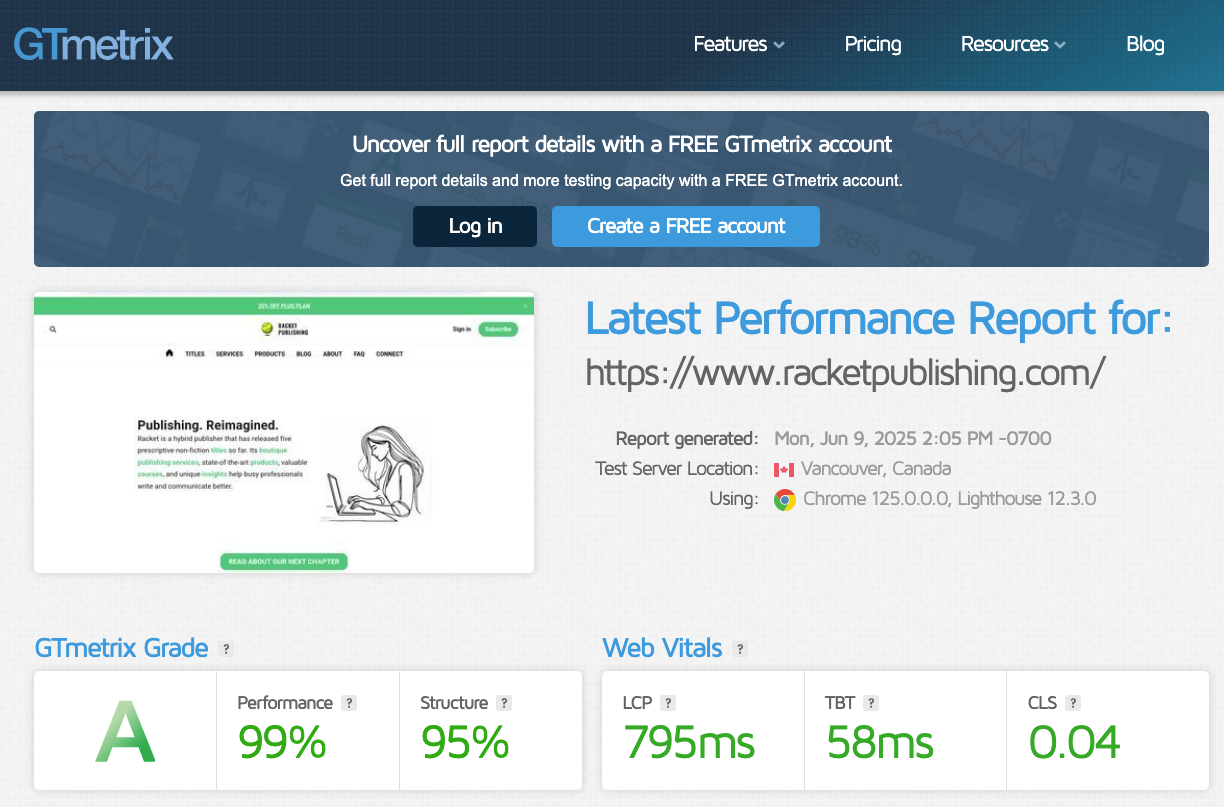Click the Log in button

pos(475,226)
